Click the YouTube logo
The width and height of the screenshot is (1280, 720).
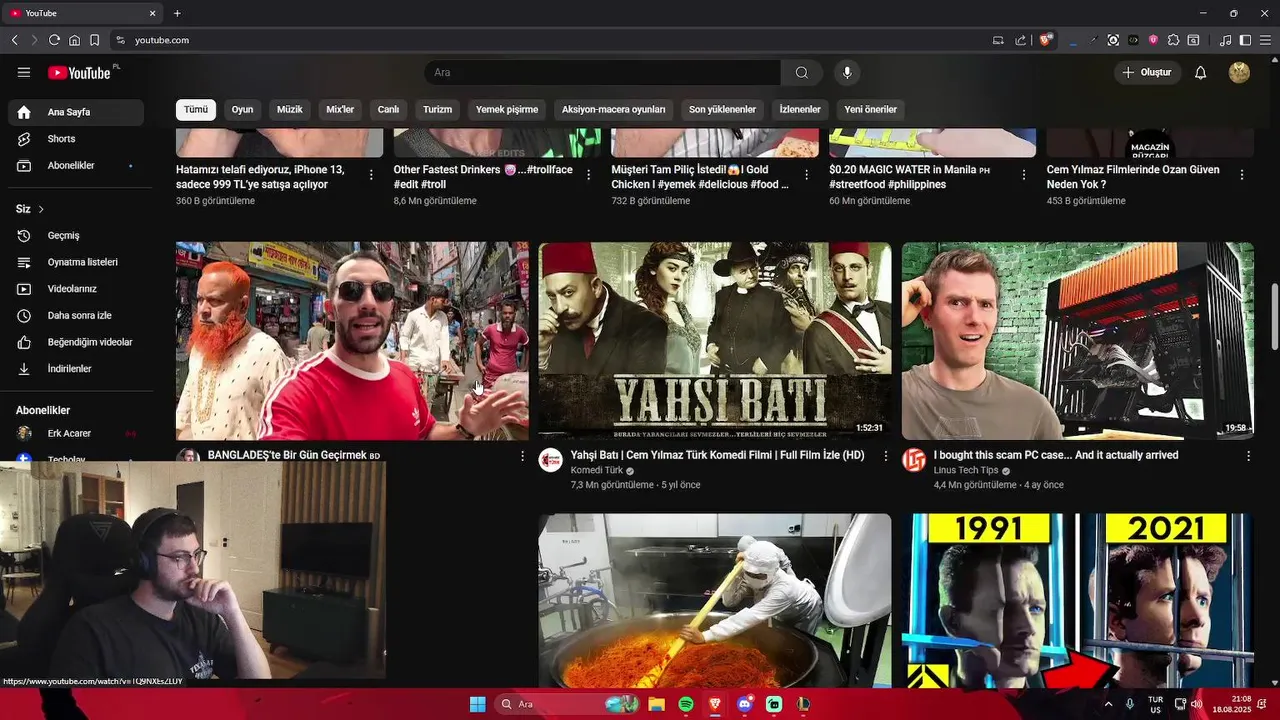pos(80,72)
